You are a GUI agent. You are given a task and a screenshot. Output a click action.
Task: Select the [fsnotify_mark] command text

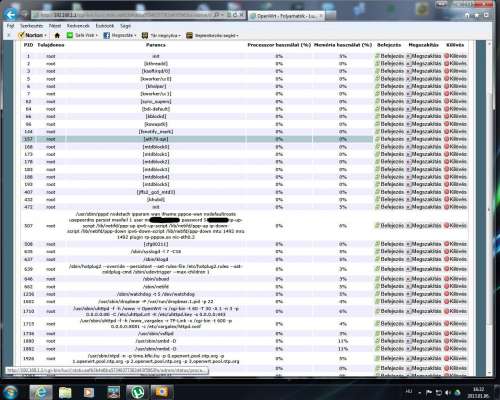tap(156, 132)
